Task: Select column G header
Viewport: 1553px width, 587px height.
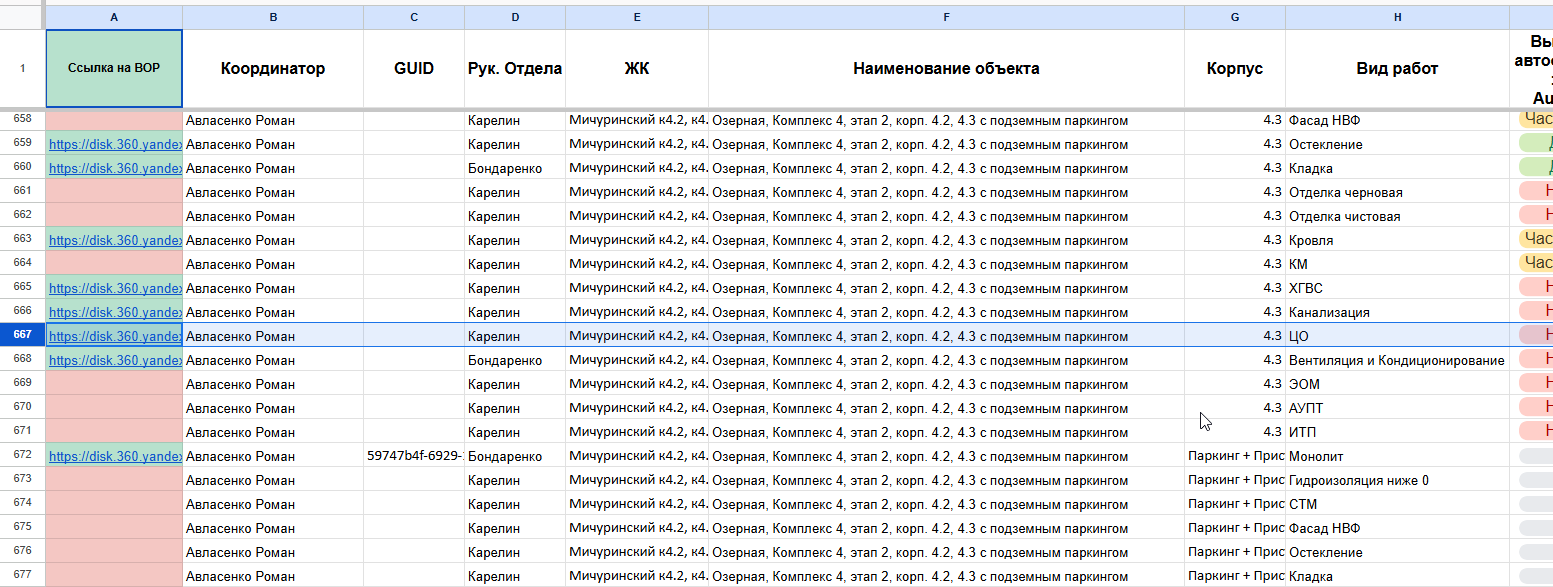Action: click(x=1235, y=18)
